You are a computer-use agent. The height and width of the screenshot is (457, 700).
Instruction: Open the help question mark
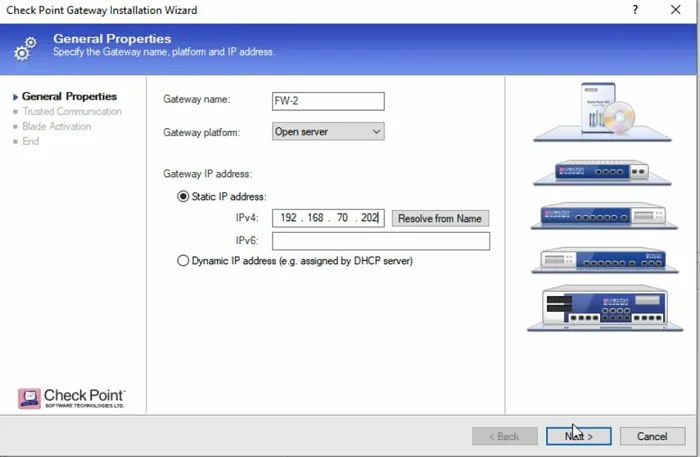pos(635,10)
